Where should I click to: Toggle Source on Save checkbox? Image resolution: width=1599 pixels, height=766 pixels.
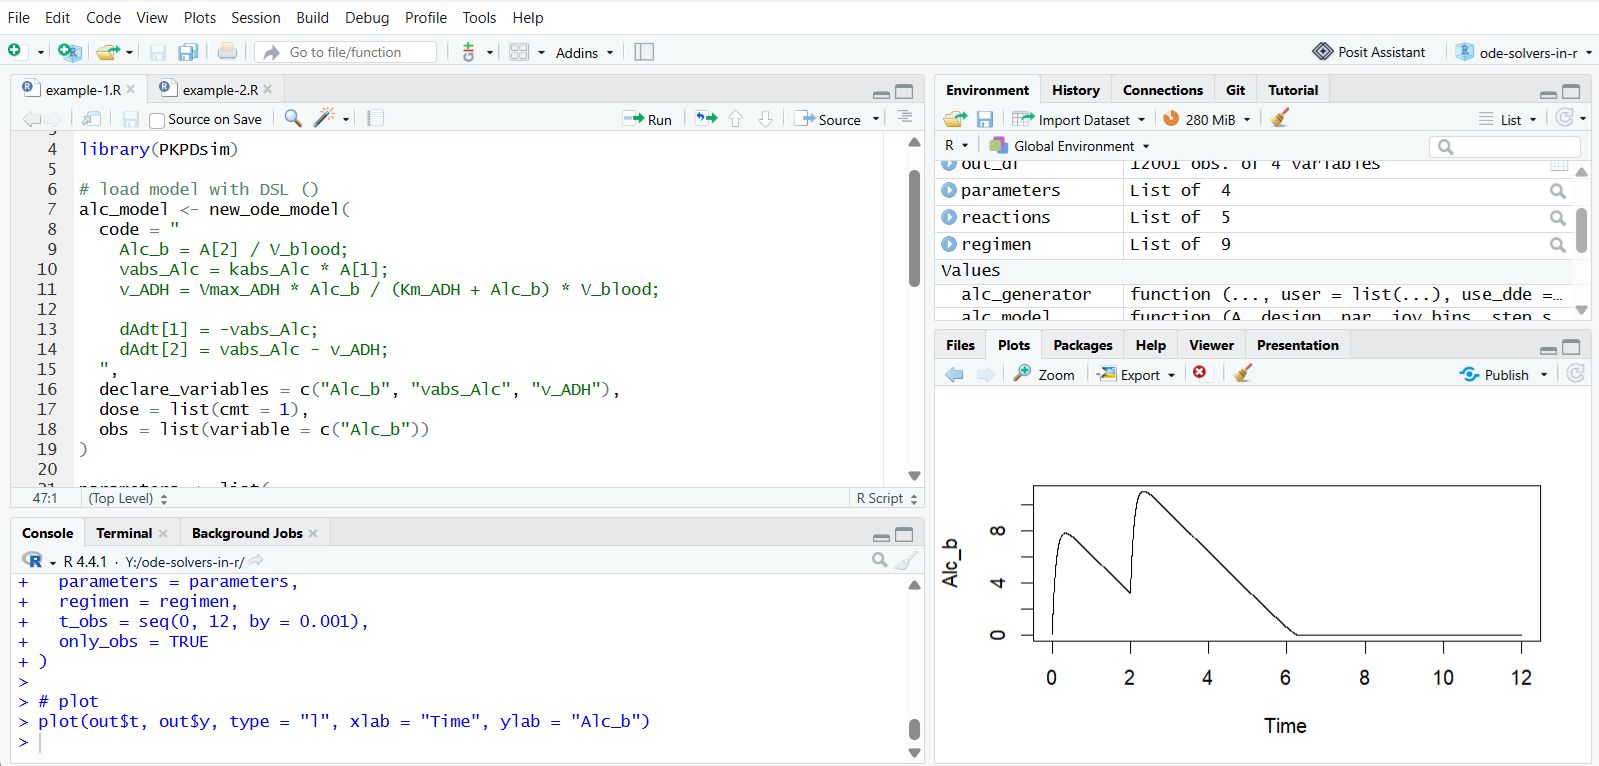point(157,120)
